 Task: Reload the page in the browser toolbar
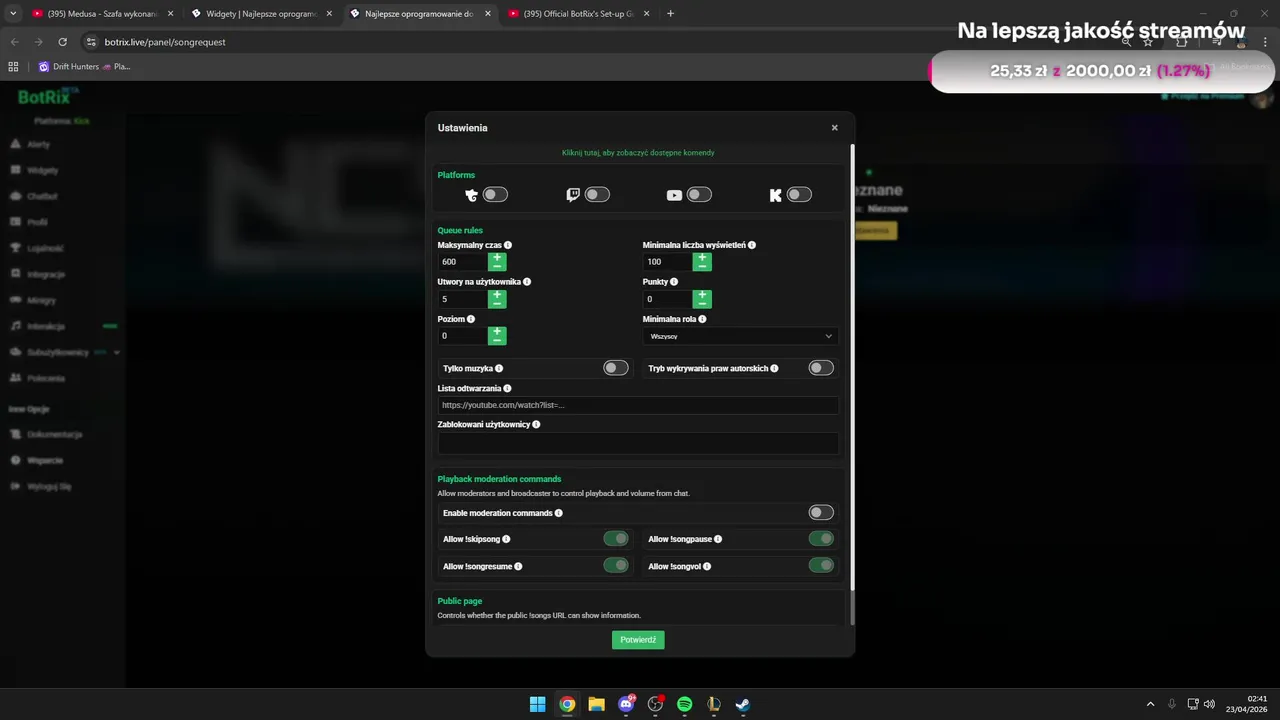click(62, 42)
